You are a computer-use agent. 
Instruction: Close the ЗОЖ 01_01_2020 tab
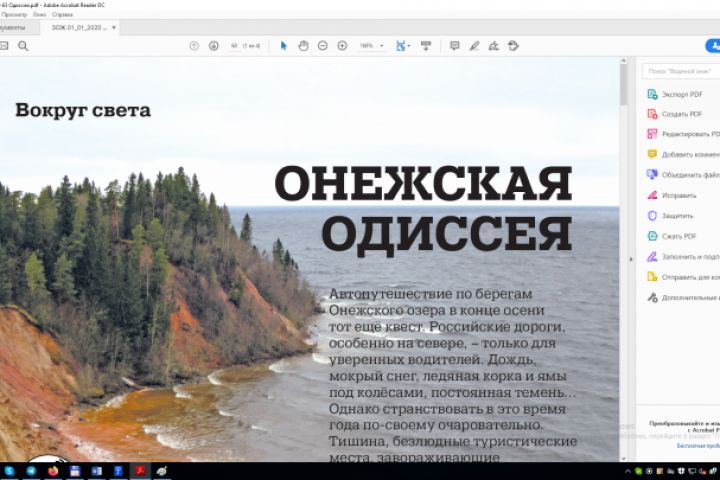point(114,28)
